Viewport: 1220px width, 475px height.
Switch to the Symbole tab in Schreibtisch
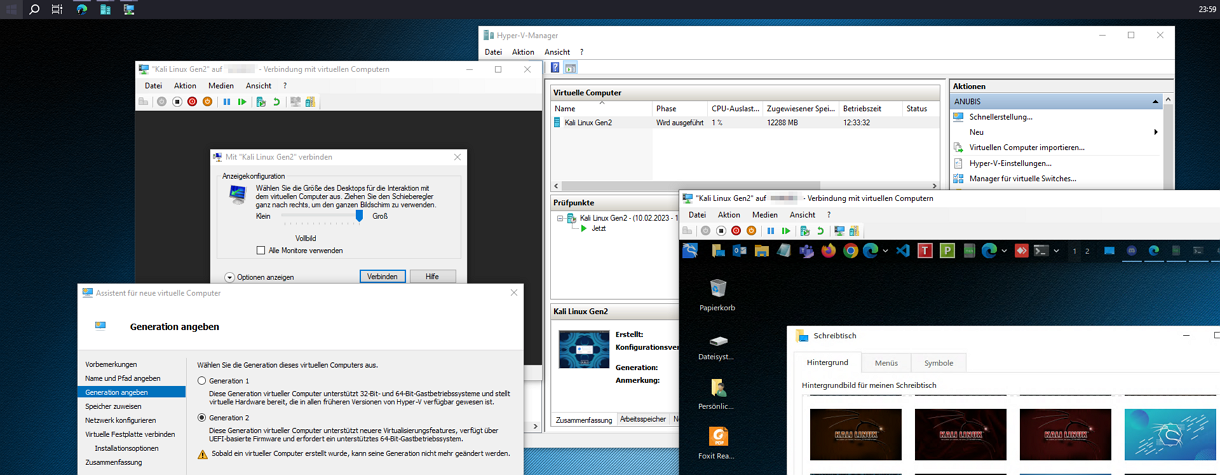pyautogui.click(x=938, y=363)
